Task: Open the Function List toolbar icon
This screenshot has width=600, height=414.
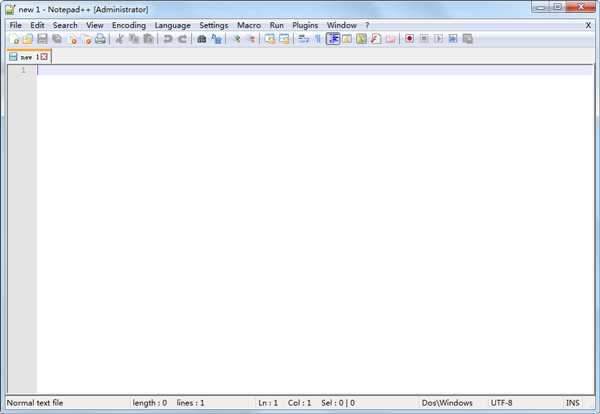Action: (x=376, y=39)
